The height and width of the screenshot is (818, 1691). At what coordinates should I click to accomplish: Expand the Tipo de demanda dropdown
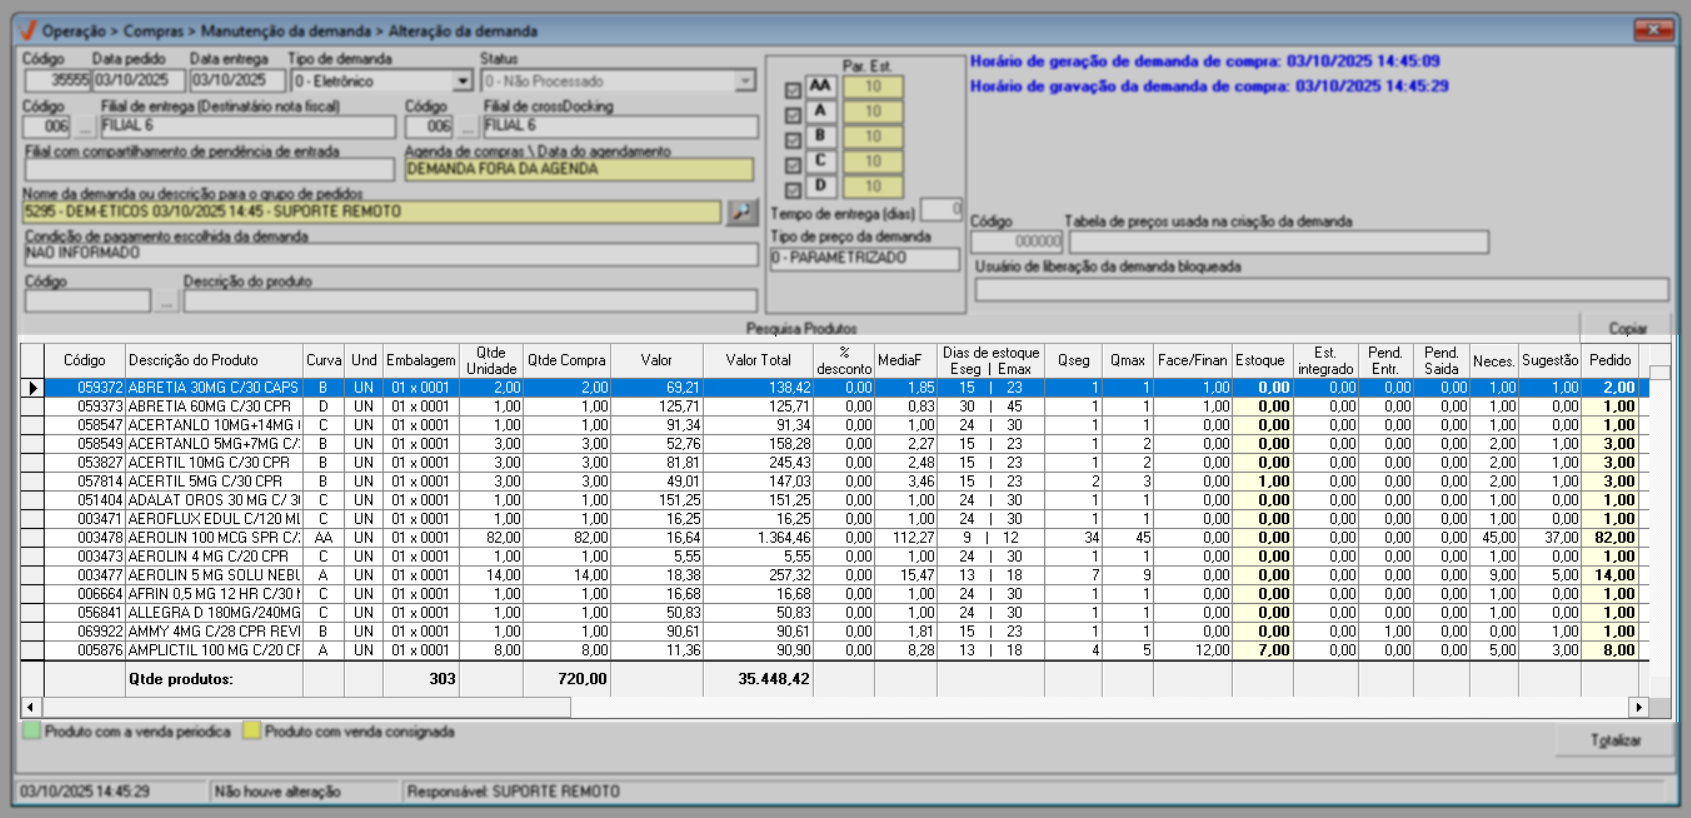tap(462, 81)
